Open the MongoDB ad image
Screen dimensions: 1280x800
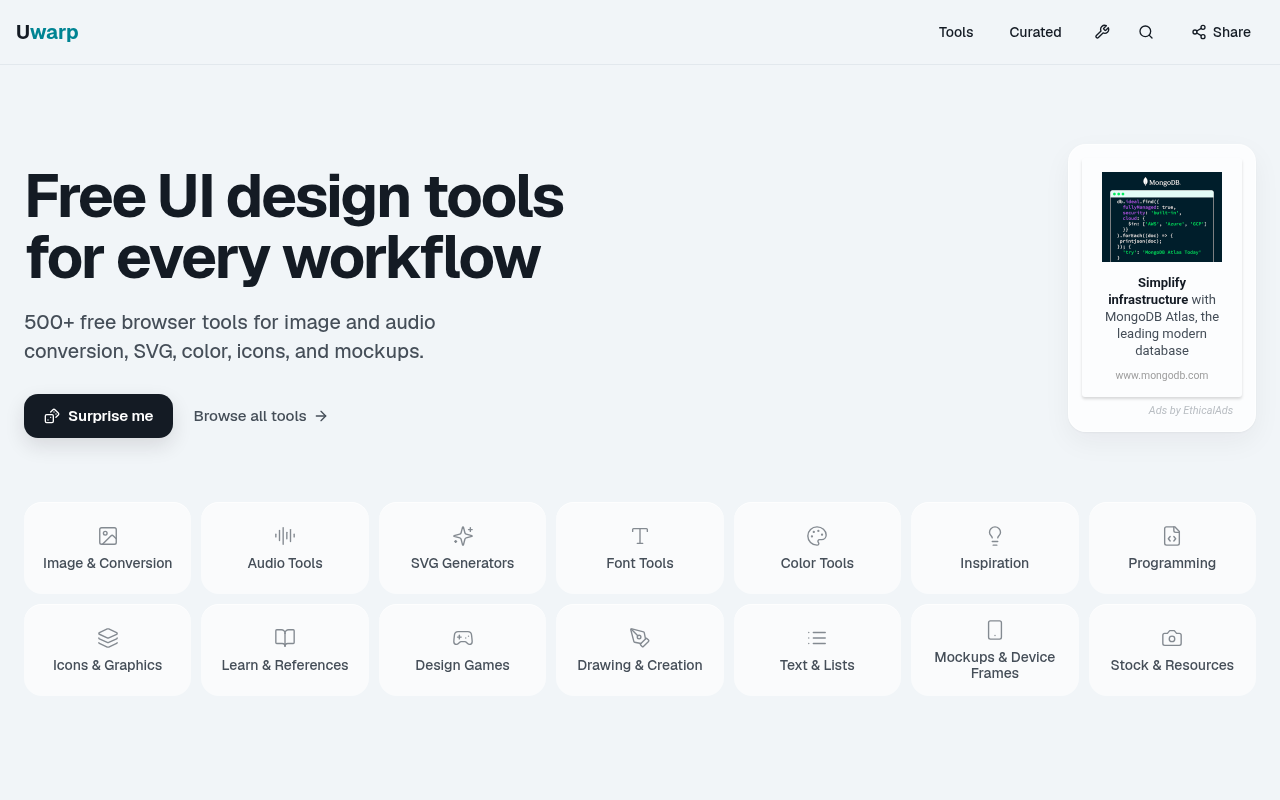click(x=1162, y=217)
